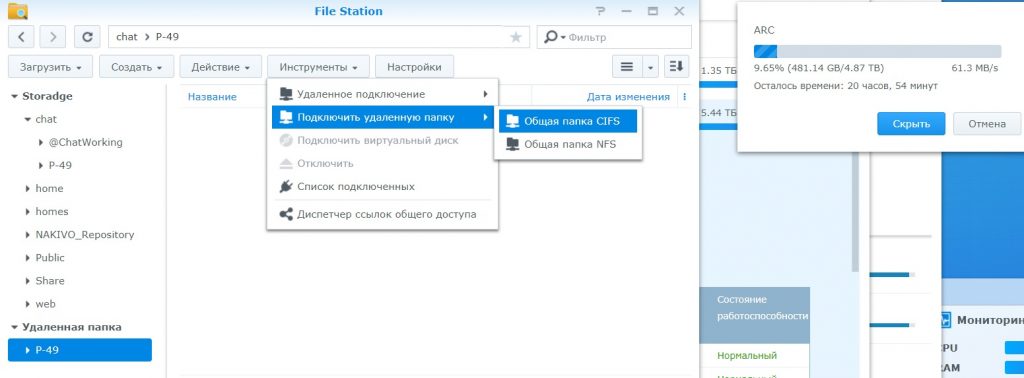Select P-49 folder under chat
This screenshot has height=378, width=1024.
click(x=60, y=166)
